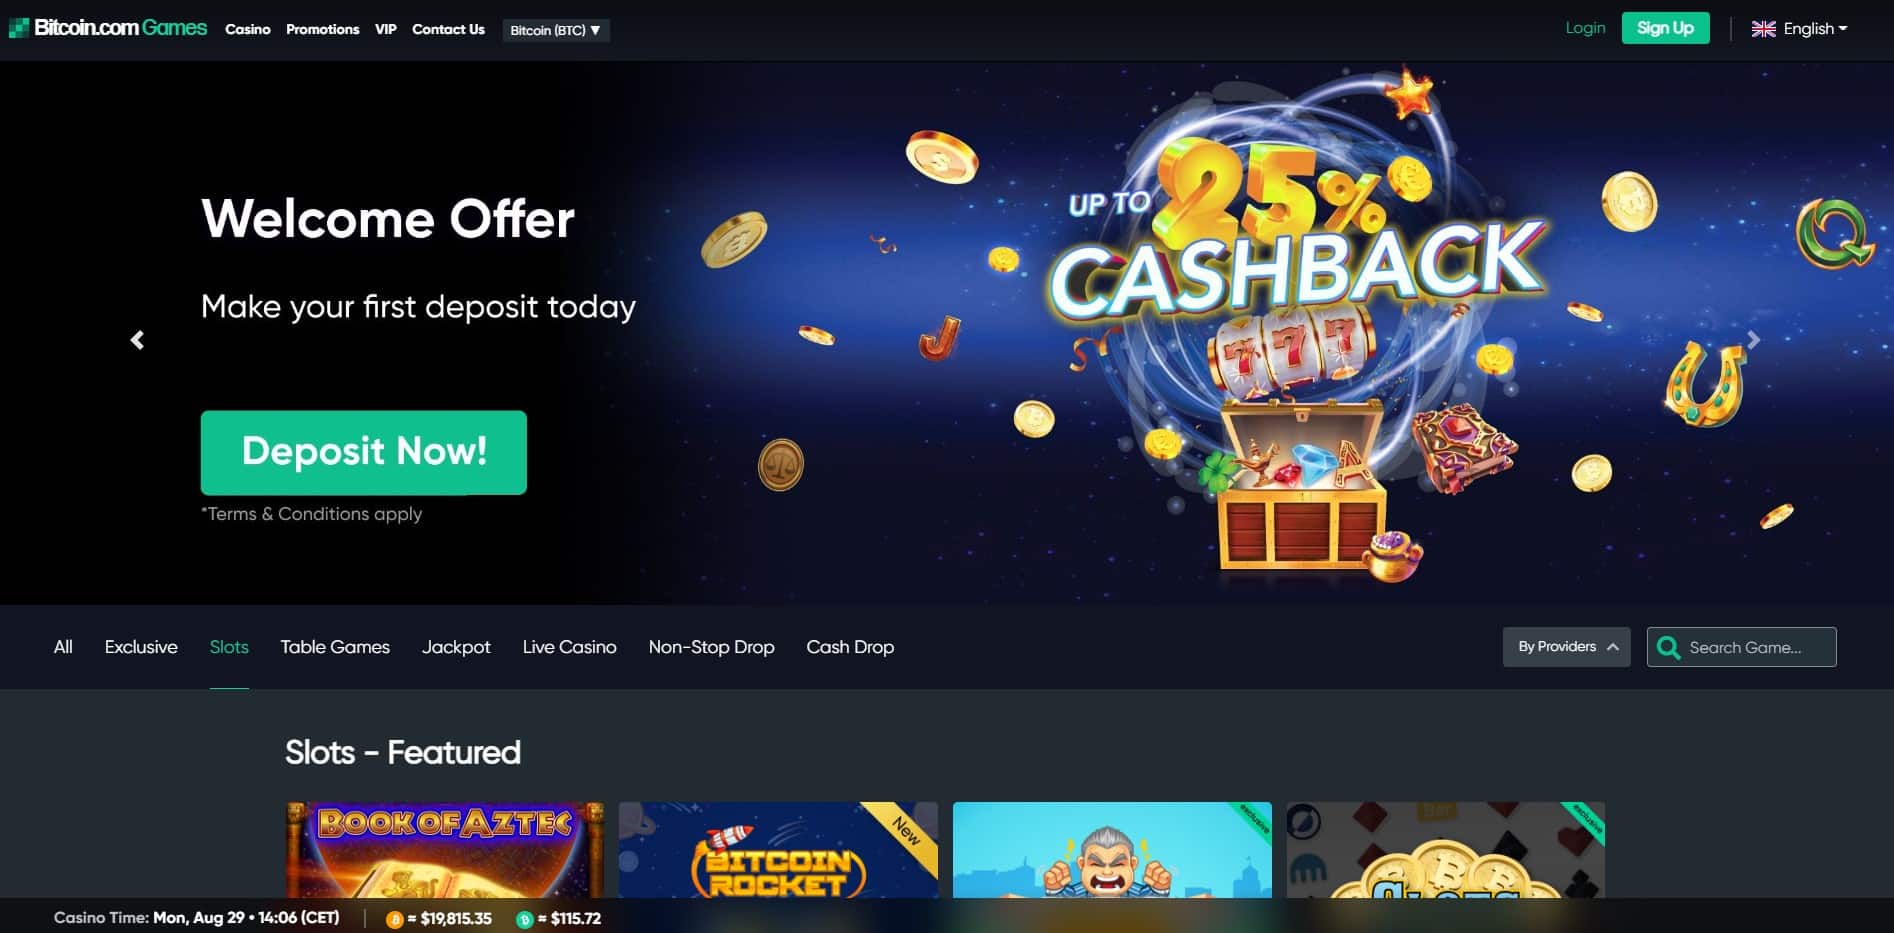Go to previous banner slide arrow
The width and height of the screenshot is (1894, 933).
[138, 340]
